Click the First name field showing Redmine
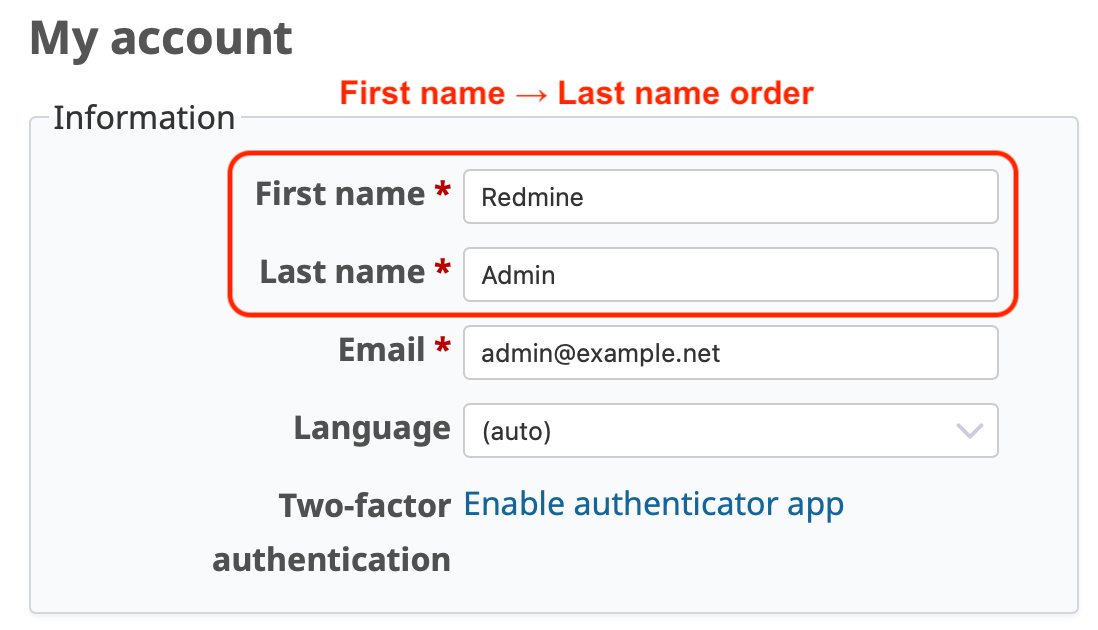Screen dimensions: 1098x630 click(730, 197)
